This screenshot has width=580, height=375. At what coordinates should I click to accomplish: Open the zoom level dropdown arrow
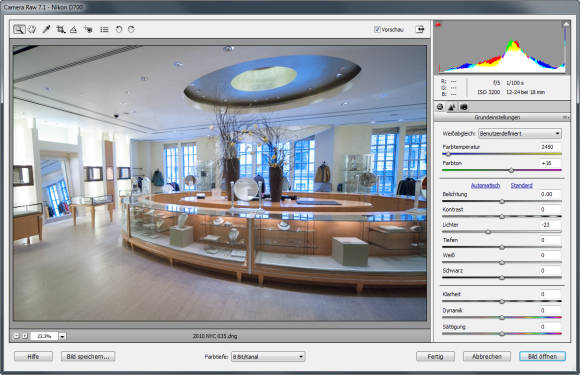point(62,337)
